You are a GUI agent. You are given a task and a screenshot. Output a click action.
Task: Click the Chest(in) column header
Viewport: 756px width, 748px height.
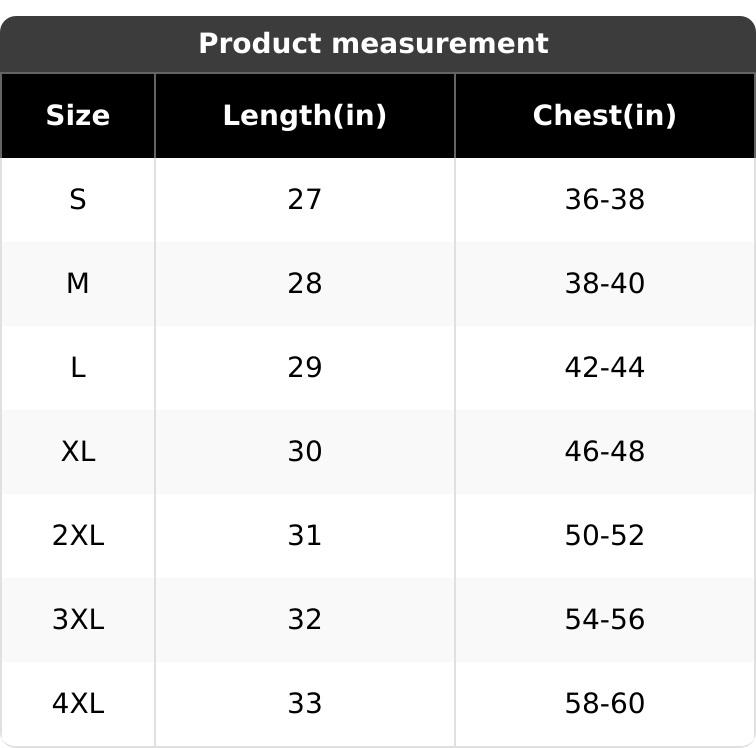click(x=604, y=116)
